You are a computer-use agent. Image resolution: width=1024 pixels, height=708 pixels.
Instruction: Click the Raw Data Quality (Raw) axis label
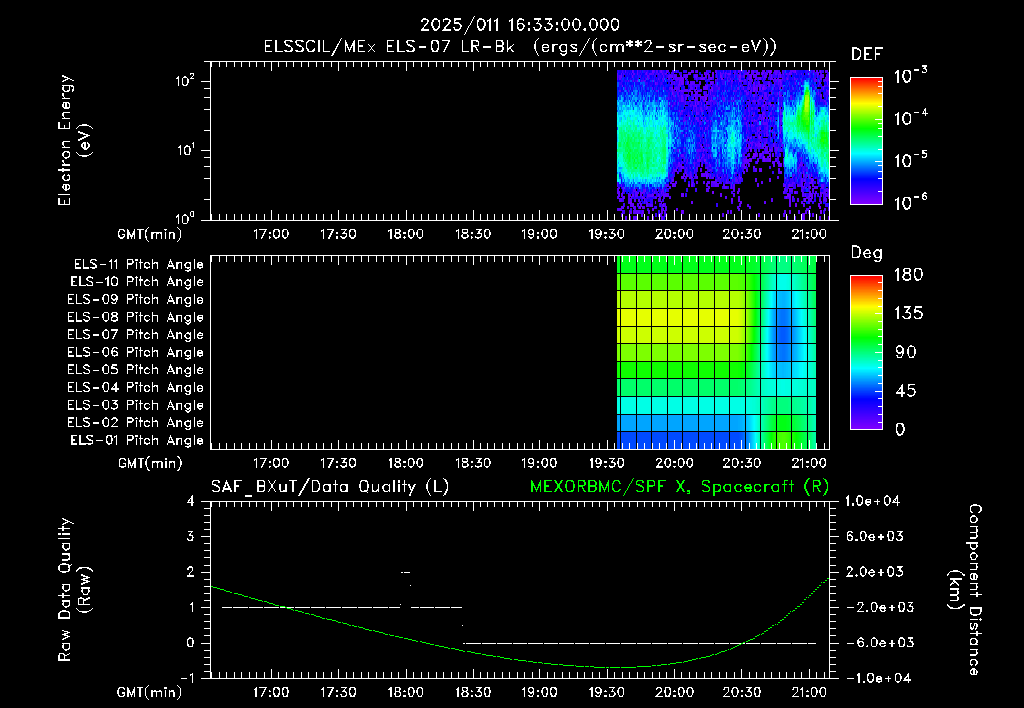[74, 589]
